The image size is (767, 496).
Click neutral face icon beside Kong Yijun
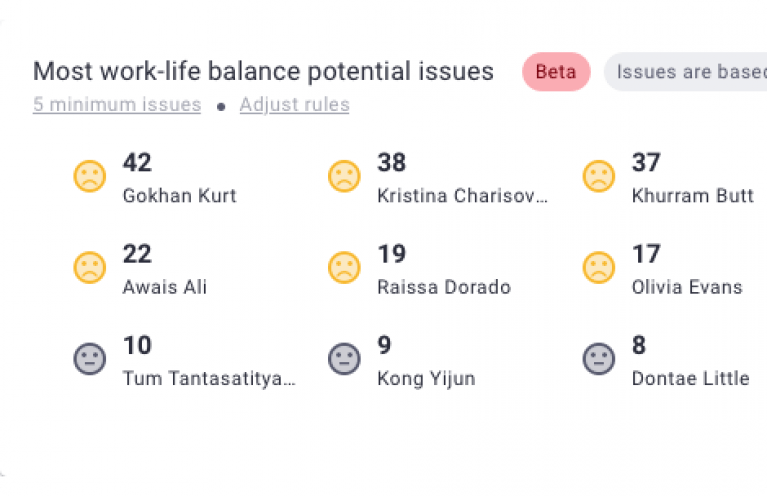click(344, 359)
